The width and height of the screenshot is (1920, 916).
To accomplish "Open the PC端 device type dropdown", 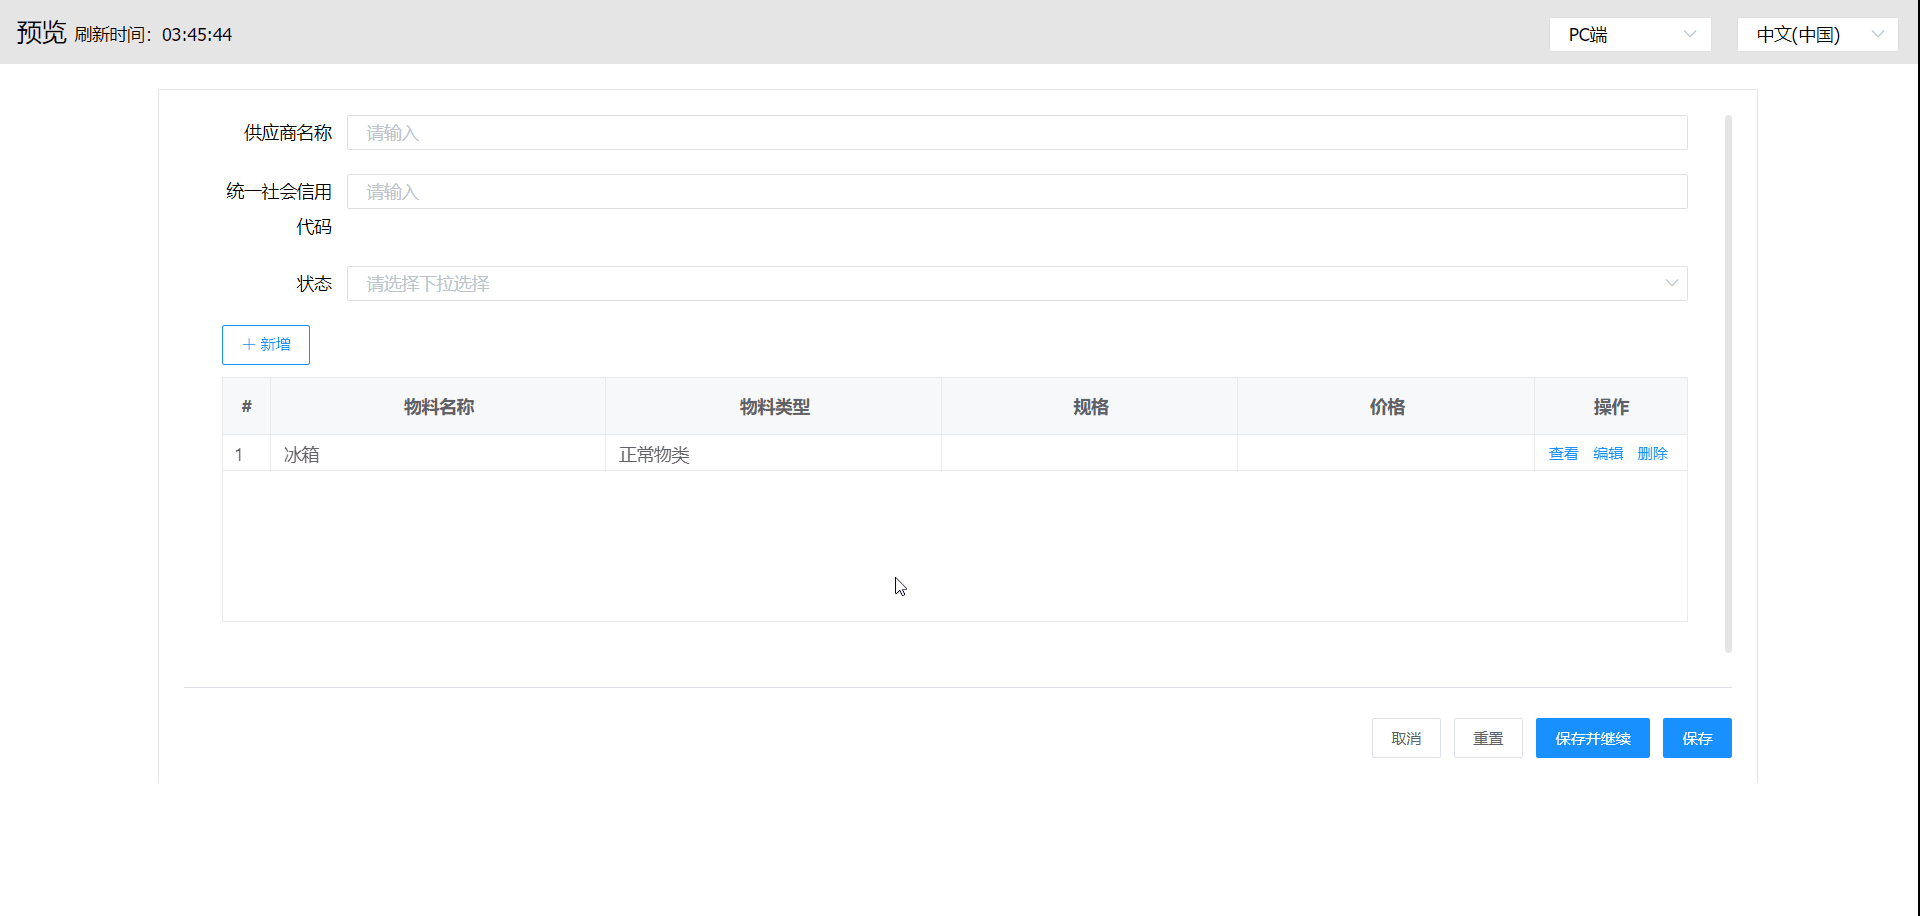I will [1629, 35].
